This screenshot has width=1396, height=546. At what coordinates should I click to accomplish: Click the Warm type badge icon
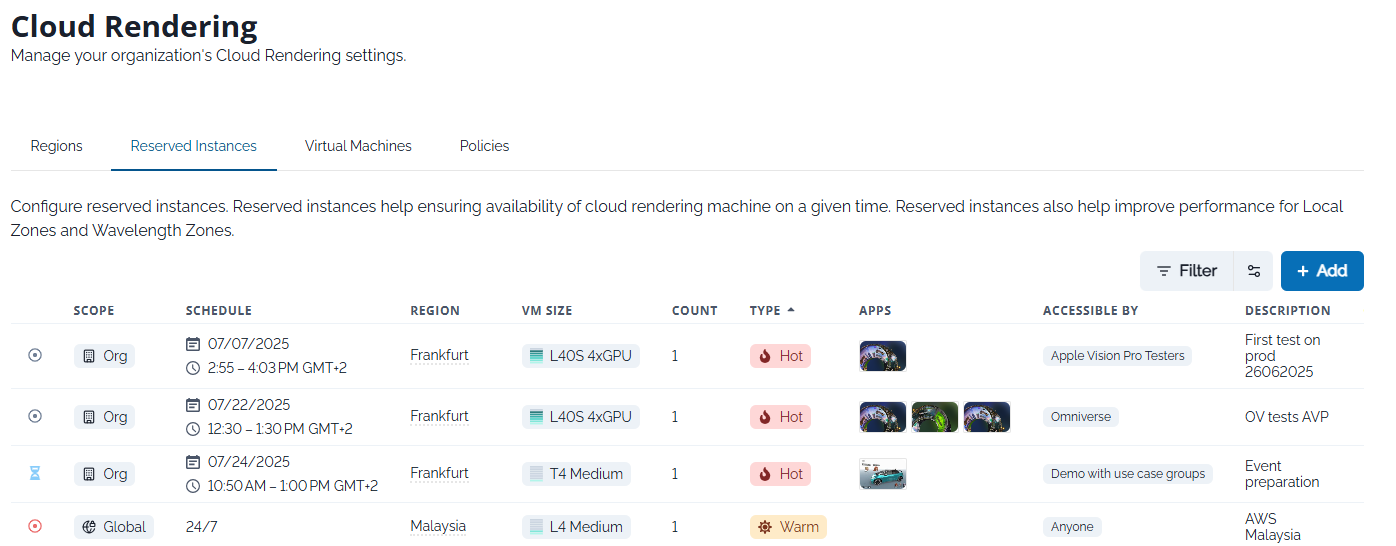coord(765,527)
